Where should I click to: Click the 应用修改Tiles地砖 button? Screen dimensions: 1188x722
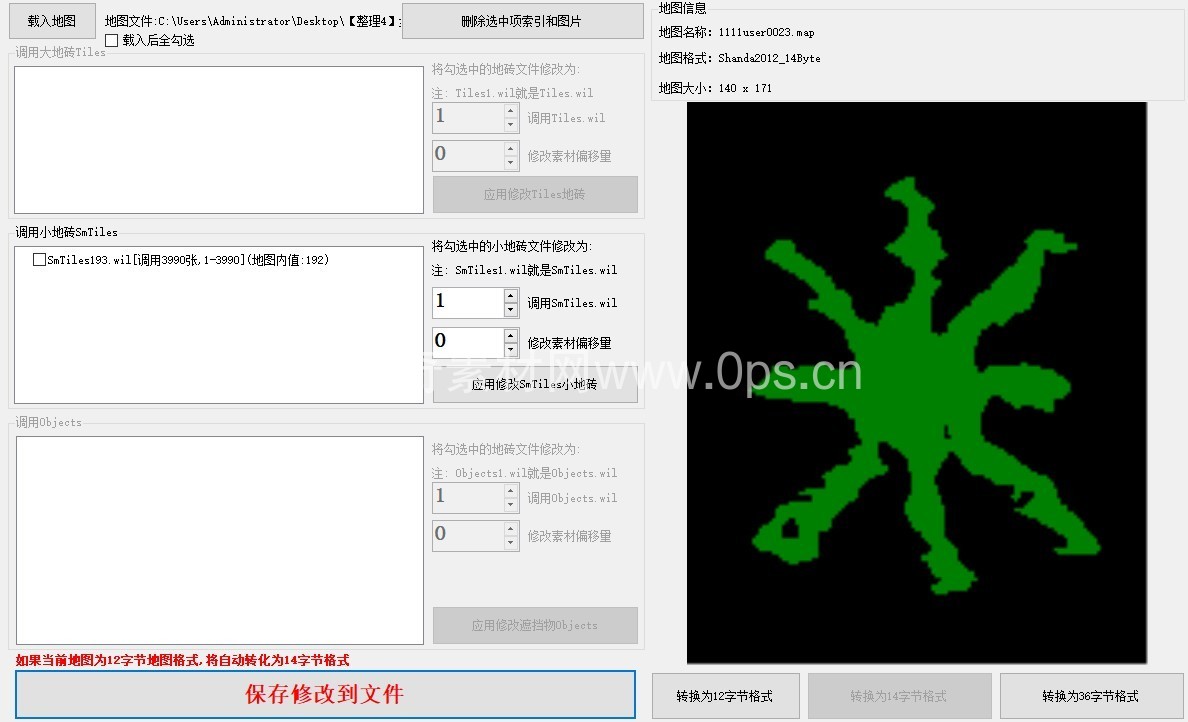(534, 195)
